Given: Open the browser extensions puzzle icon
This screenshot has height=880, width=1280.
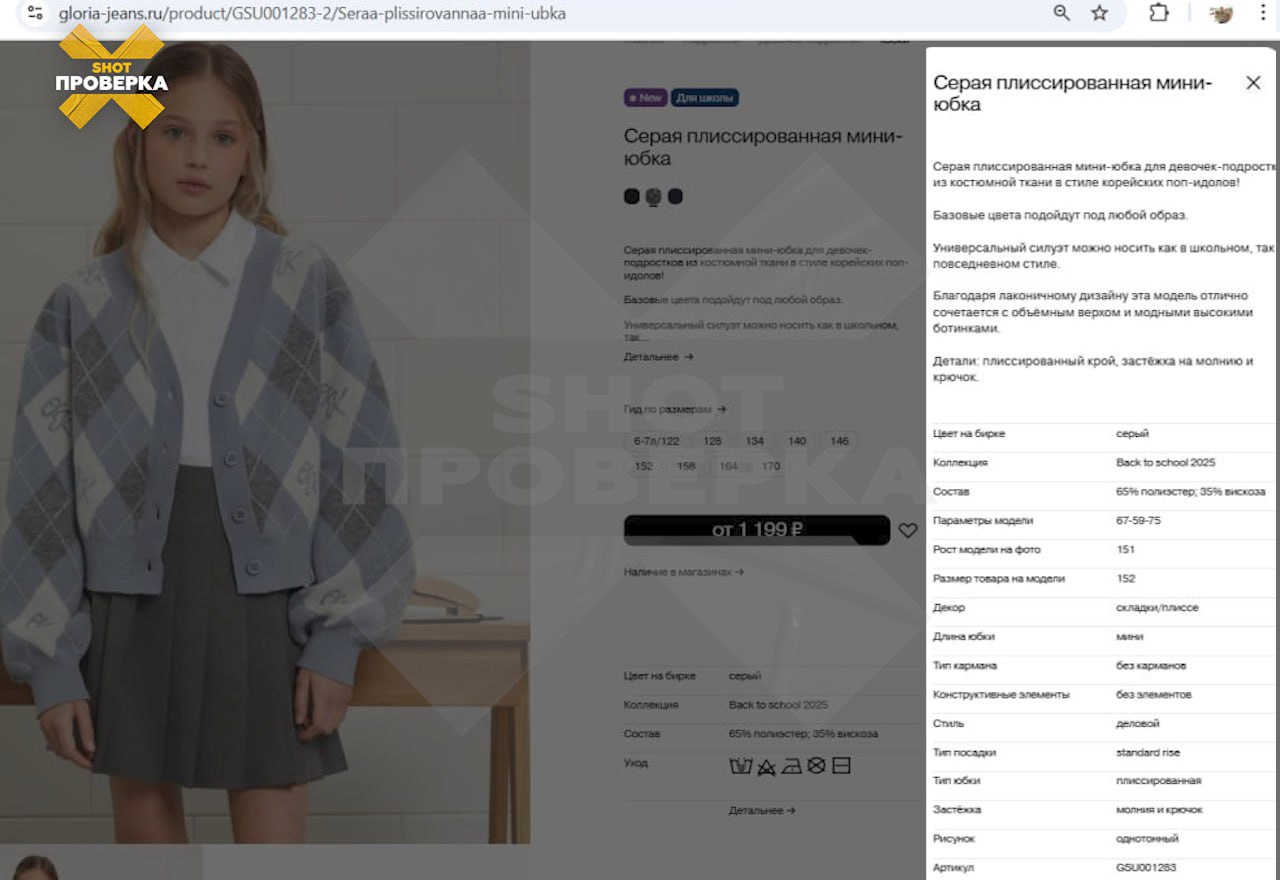Looking at the screenshot, I should point(1158,13).
